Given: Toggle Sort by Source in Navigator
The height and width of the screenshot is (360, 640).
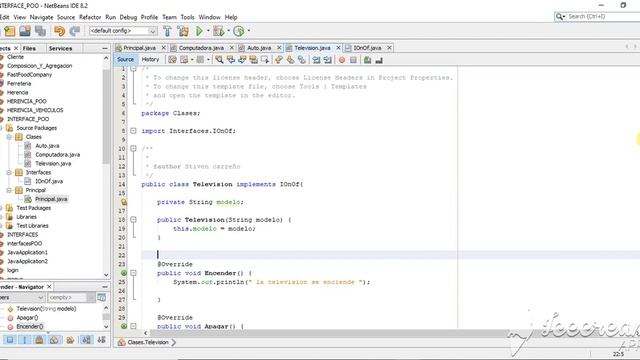Looking at the screenshot, I should pyautogui.click(x=102, y=340).
